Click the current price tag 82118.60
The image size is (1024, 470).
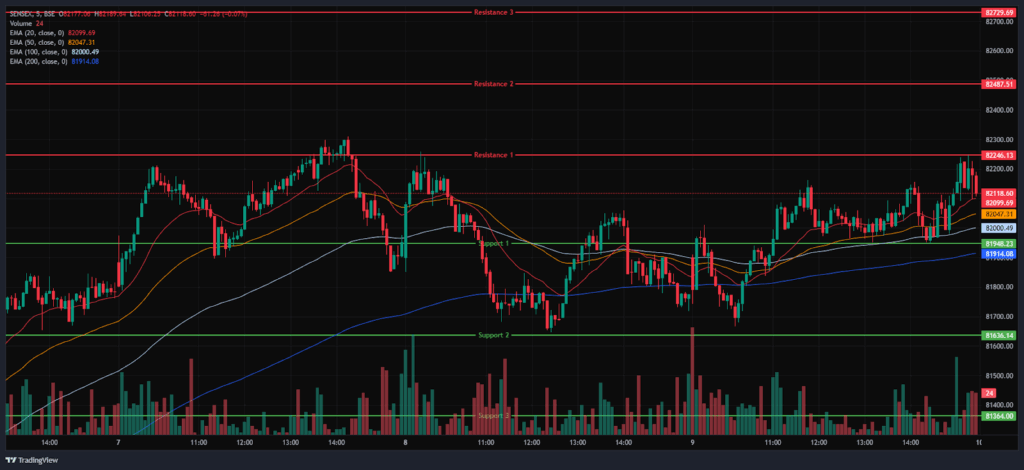tap(999, 193)
